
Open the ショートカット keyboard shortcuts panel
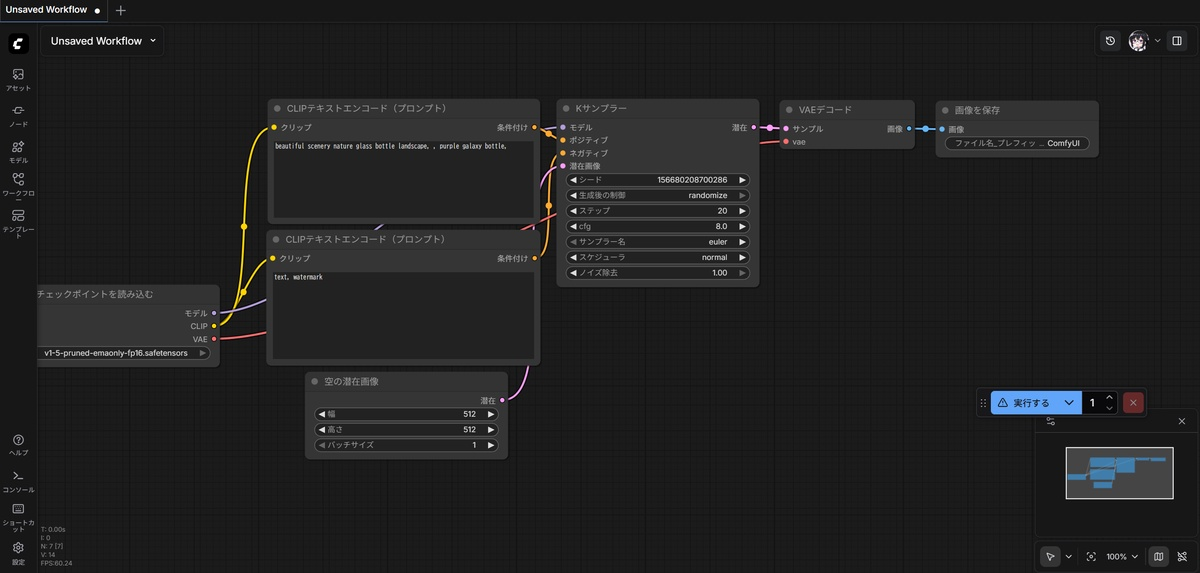click(x=18, y=517)
